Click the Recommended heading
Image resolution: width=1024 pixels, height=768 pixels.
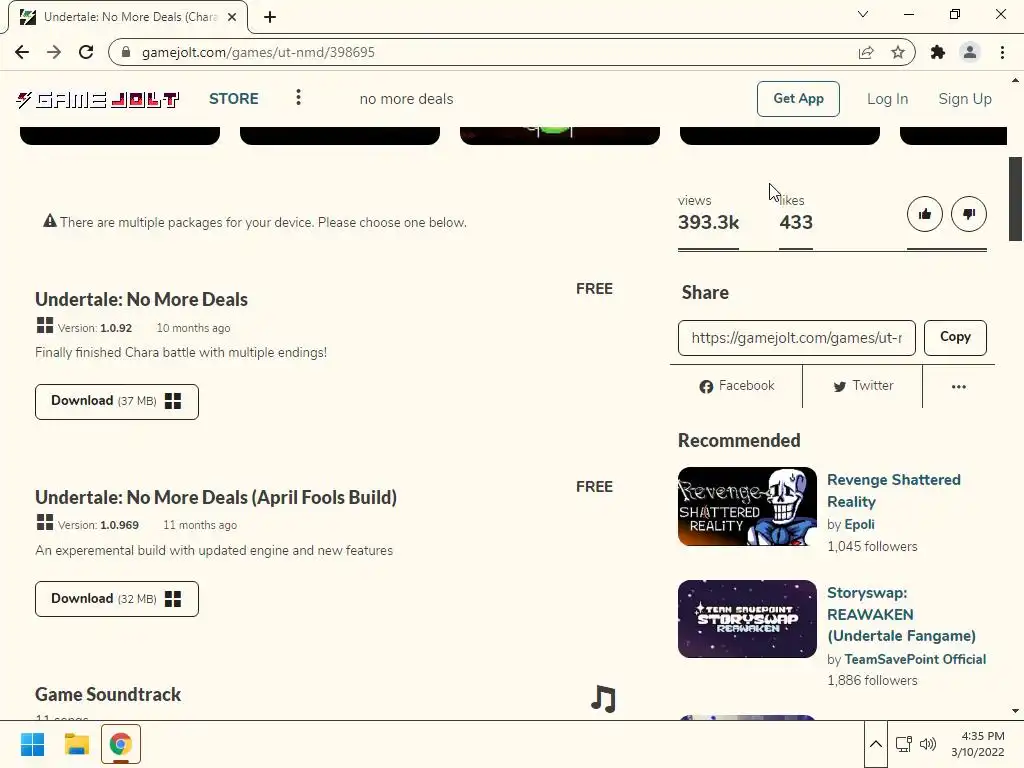(739, 440)
